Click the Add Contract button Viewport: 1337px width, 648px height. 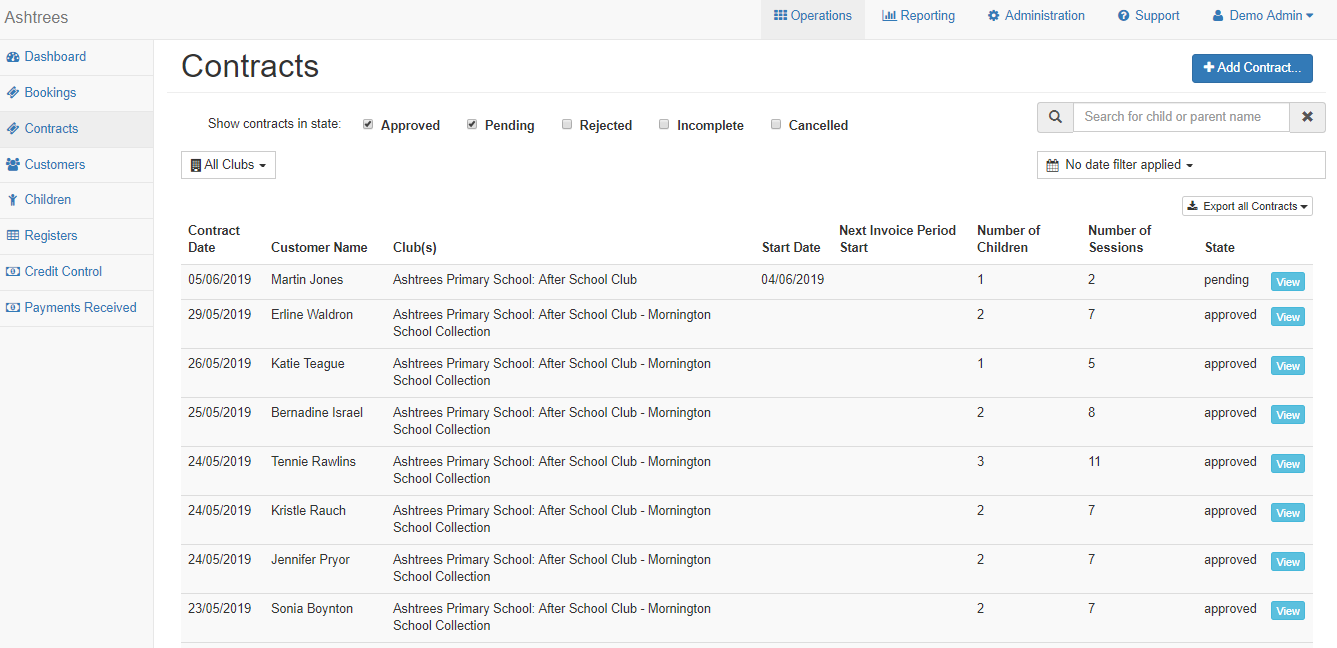(1252, 68)
